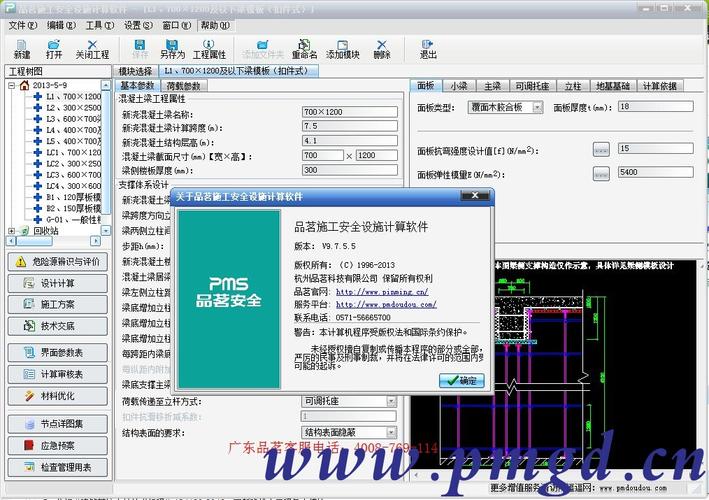Image resolution: width=709 pixels, height=500 pixels.
Task: Click project tree scroll-up arrow
Action: 105,85
